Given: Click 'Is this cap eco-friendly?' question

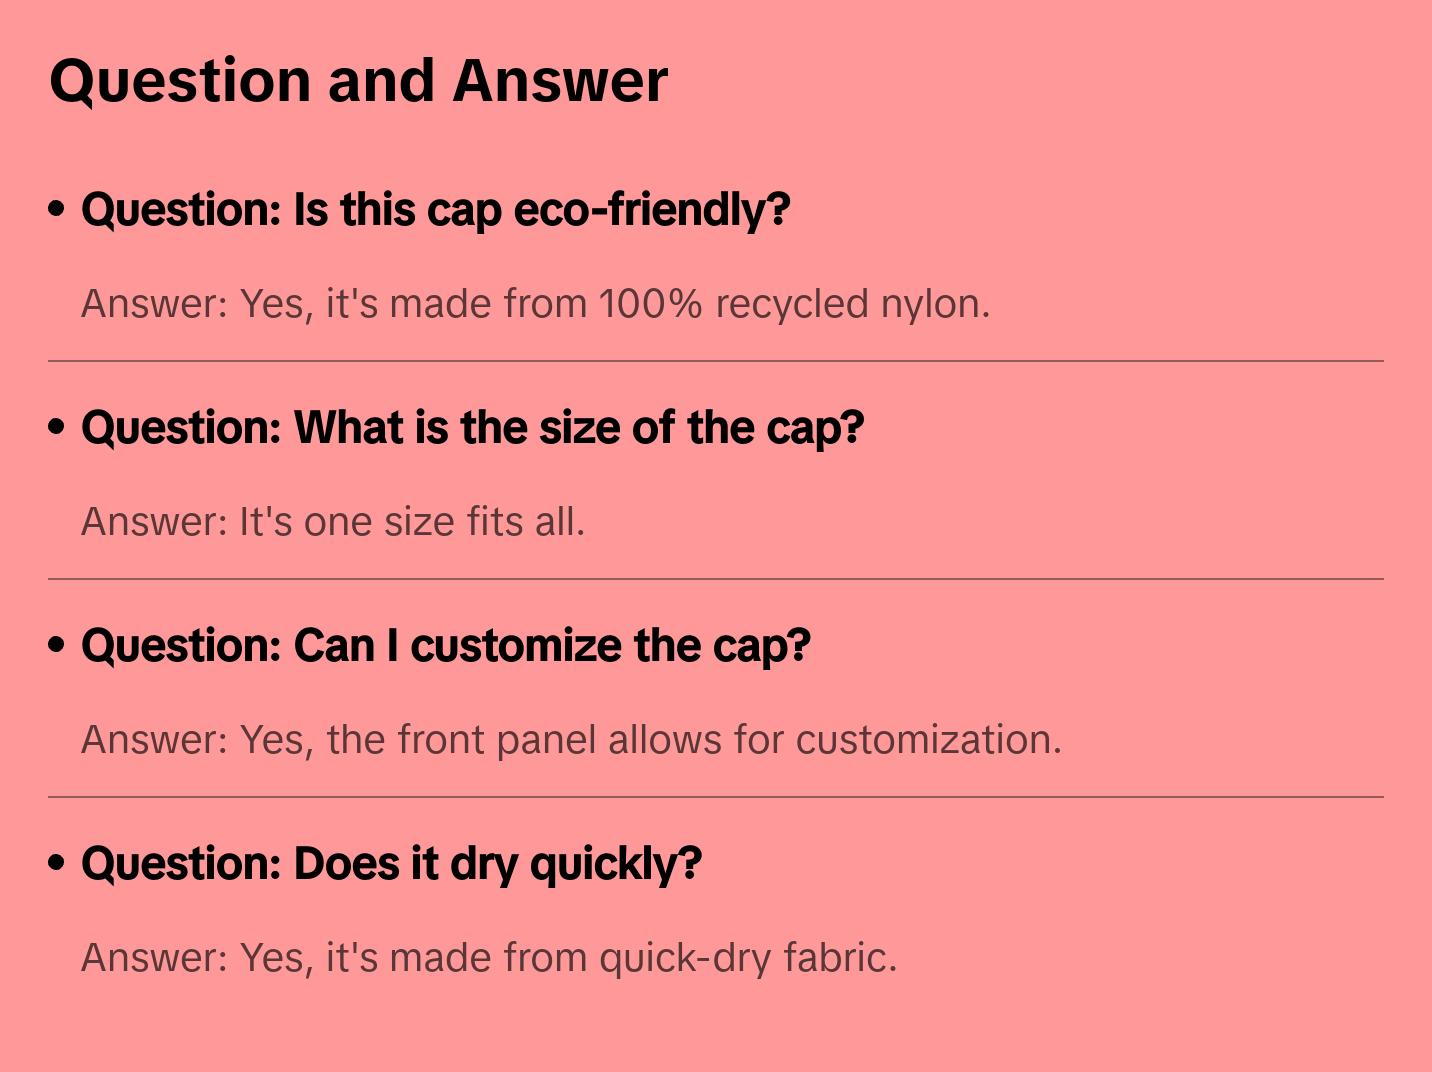Looking at the screenshot, I should (435, 210).
